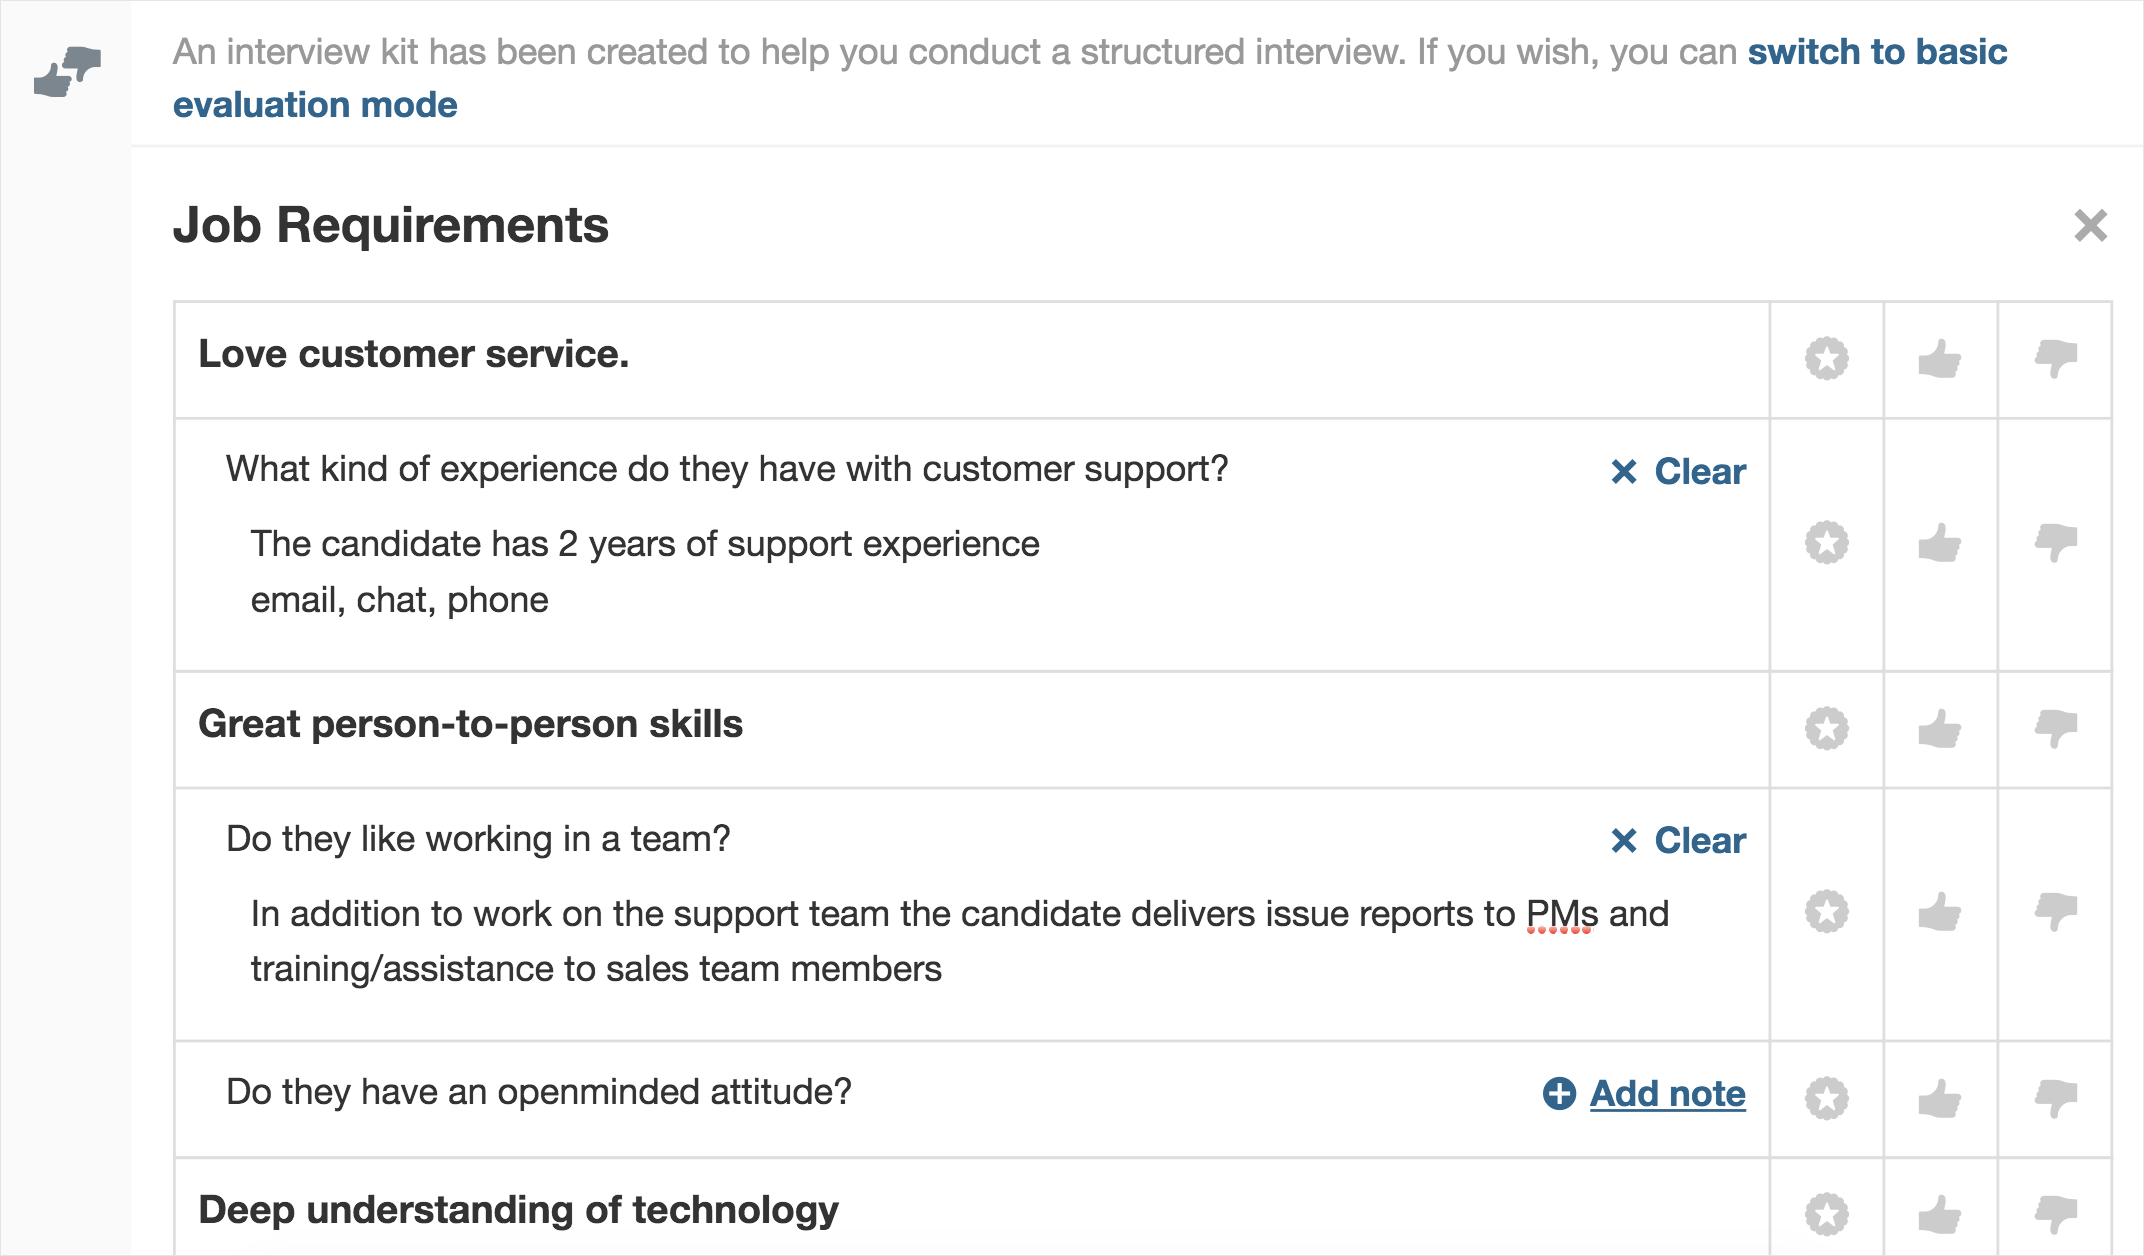Clear the customer support experience note

click(1678, 471)
